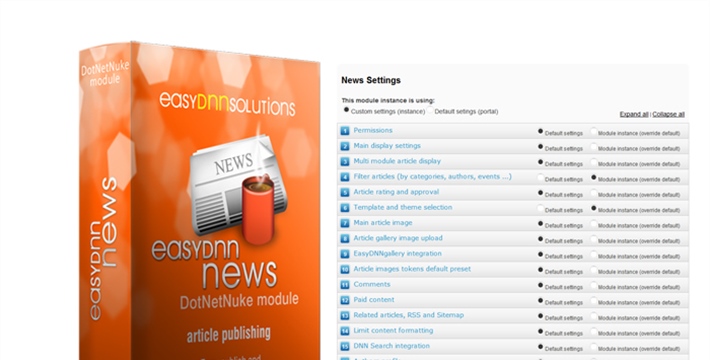Open Article images tokens default preset
This screenshot has height=360, width=710.
click(x=412, y=269)
